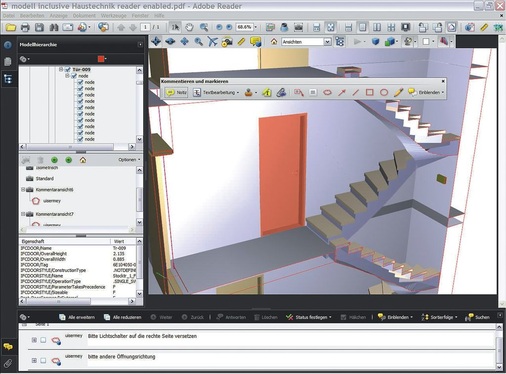
Task: Select the Pencil drawing tool
Action: [398, 92]
